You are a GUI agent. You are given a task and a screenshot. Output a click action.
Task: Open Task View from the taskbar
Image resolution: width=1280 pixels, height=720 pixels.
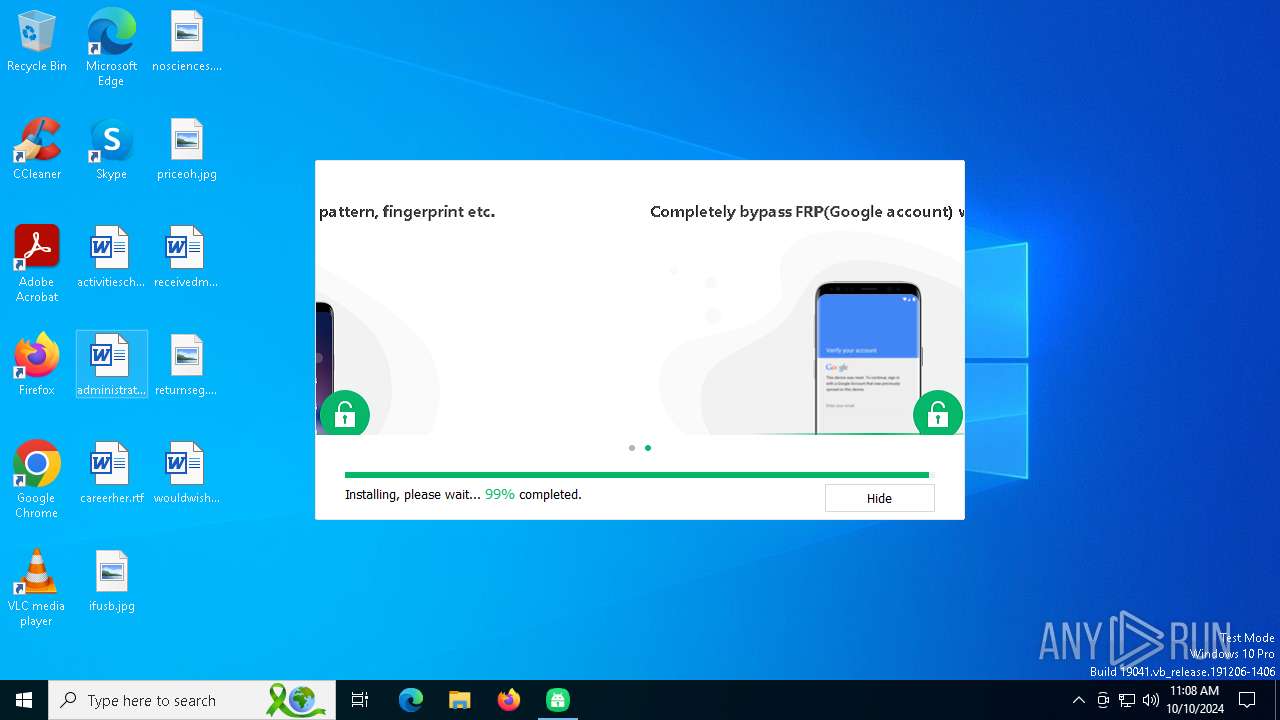pyautogui.click(x=360, y=700)
